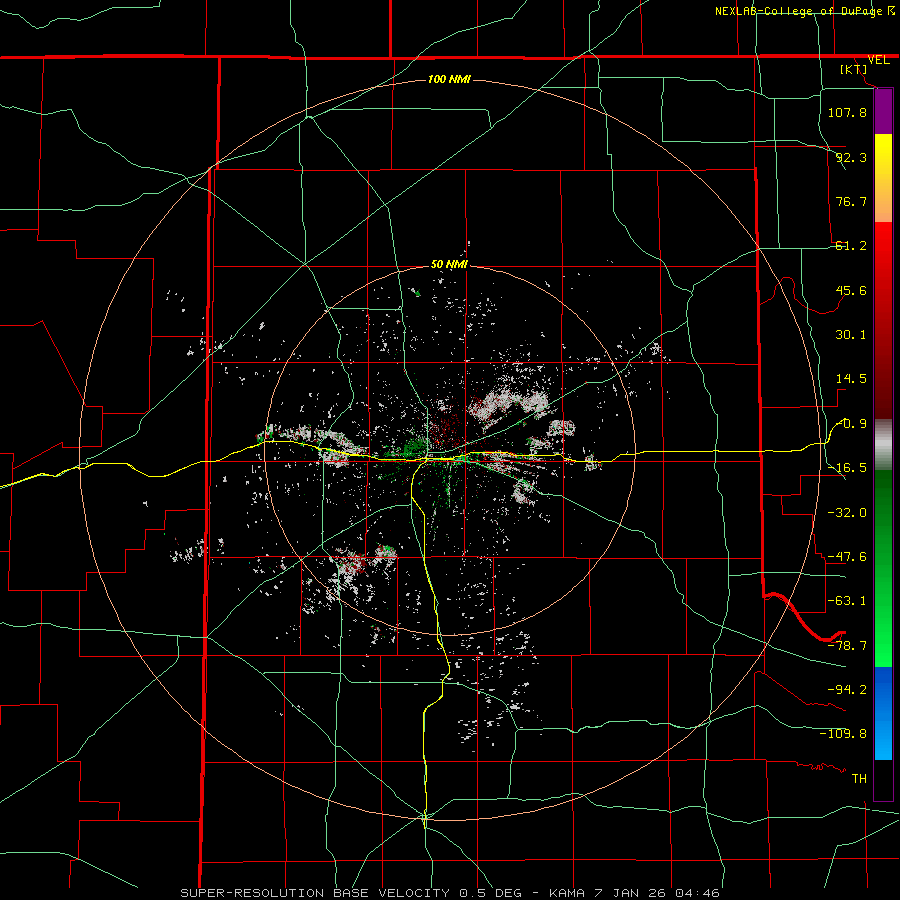This screenshot has height=900, width=900.
Task: Select the -63.1 legend value
Action: (x=847, y=601)
